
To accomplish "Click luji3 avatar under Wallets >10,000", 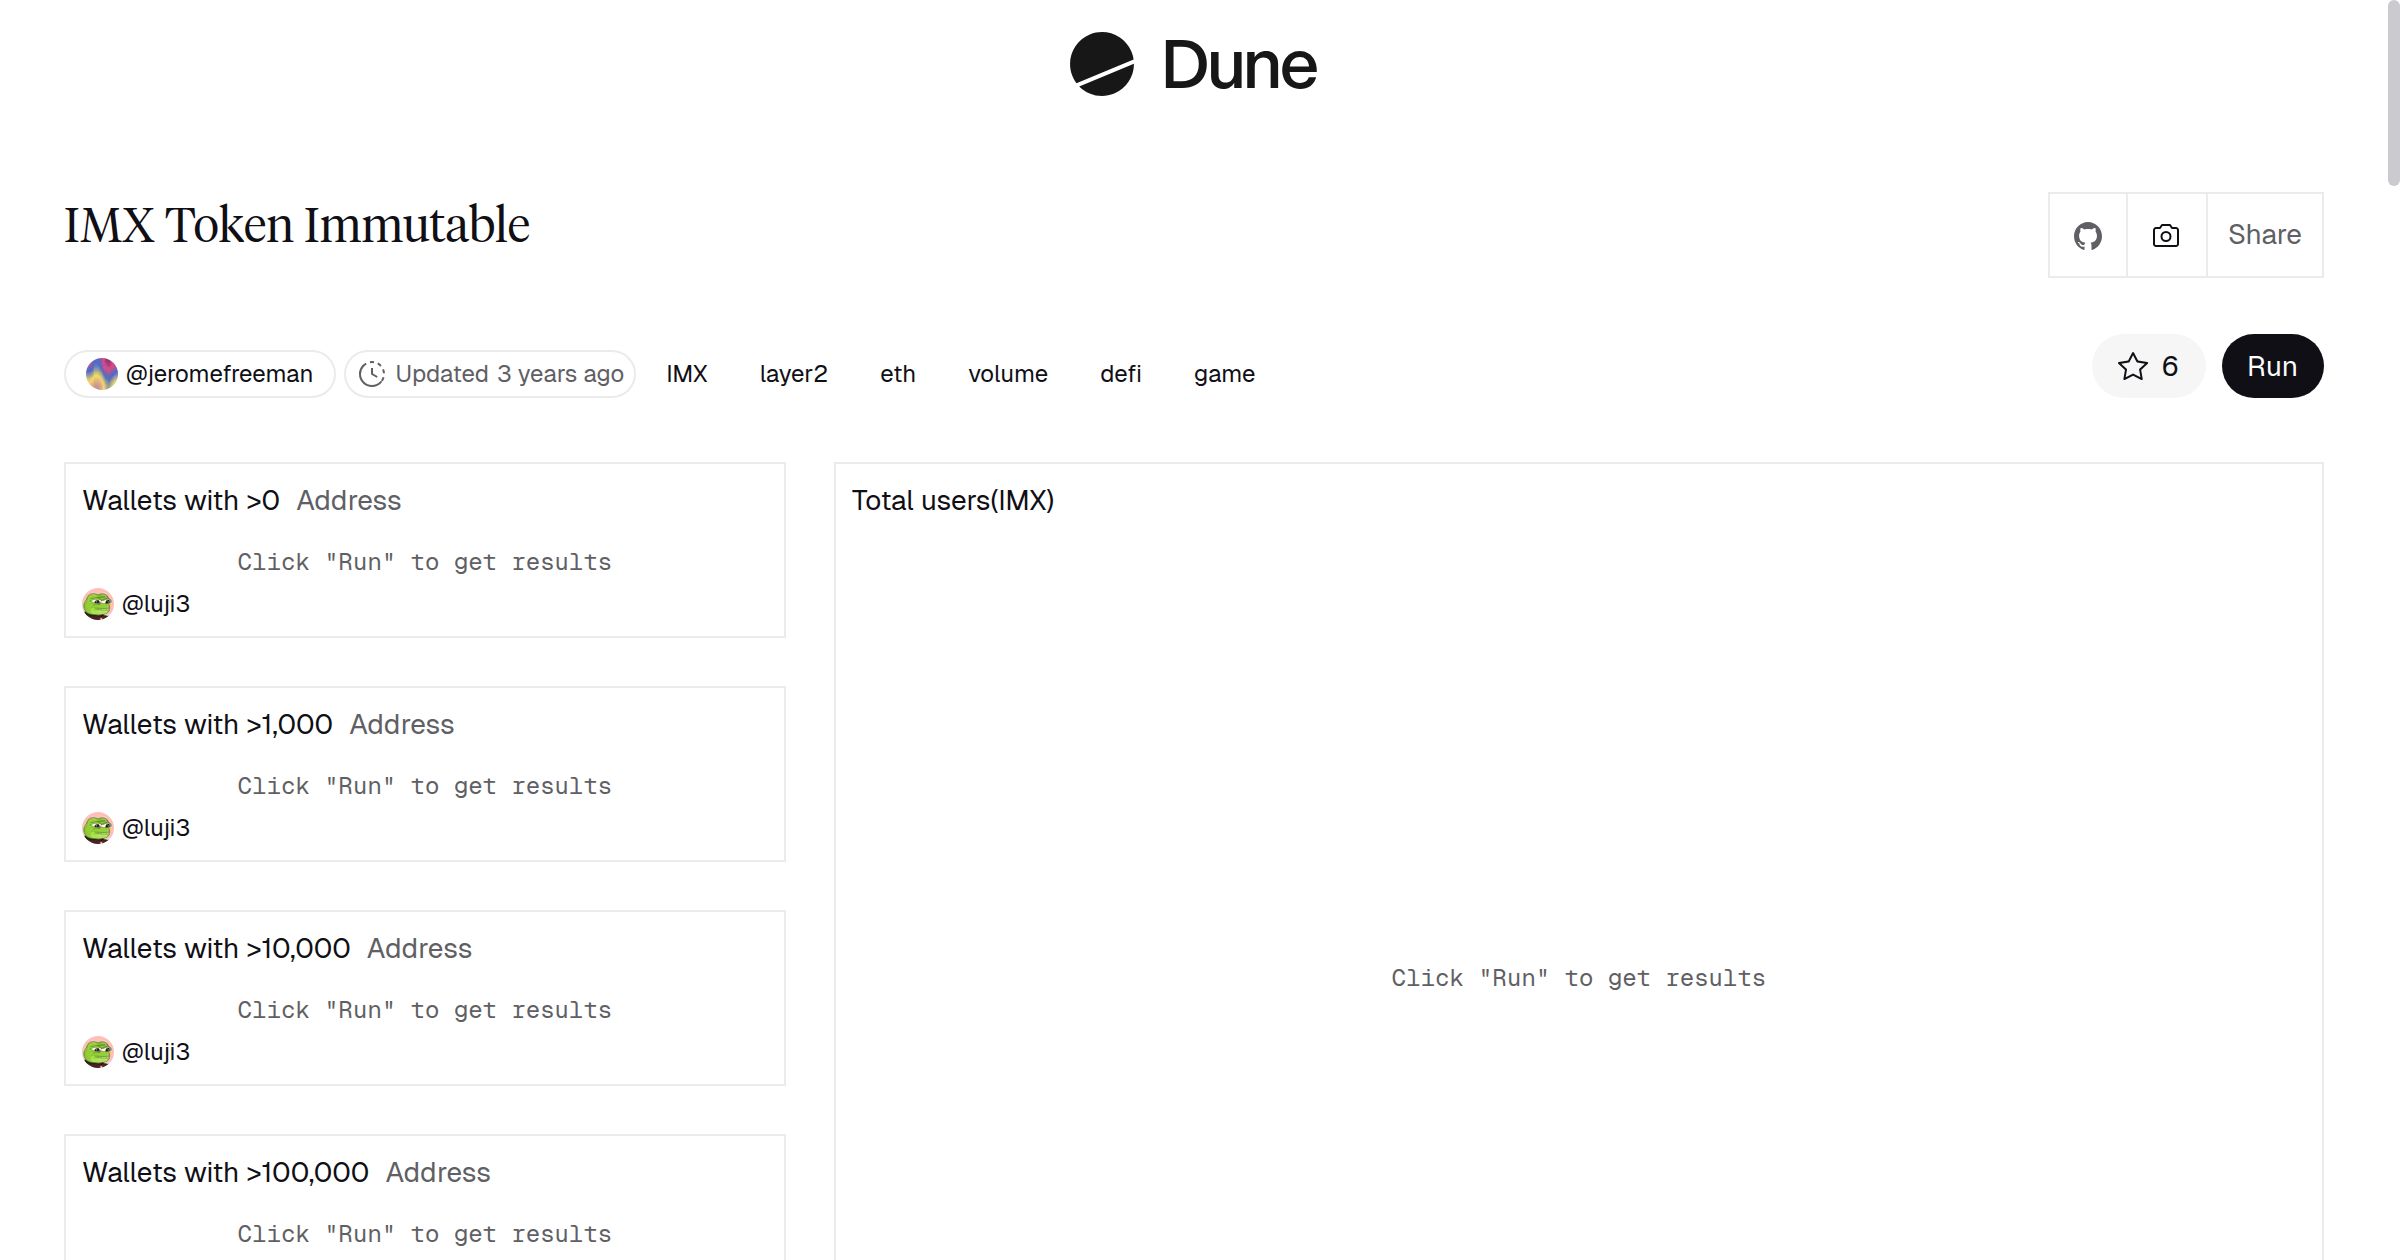I will (97, 1052).
